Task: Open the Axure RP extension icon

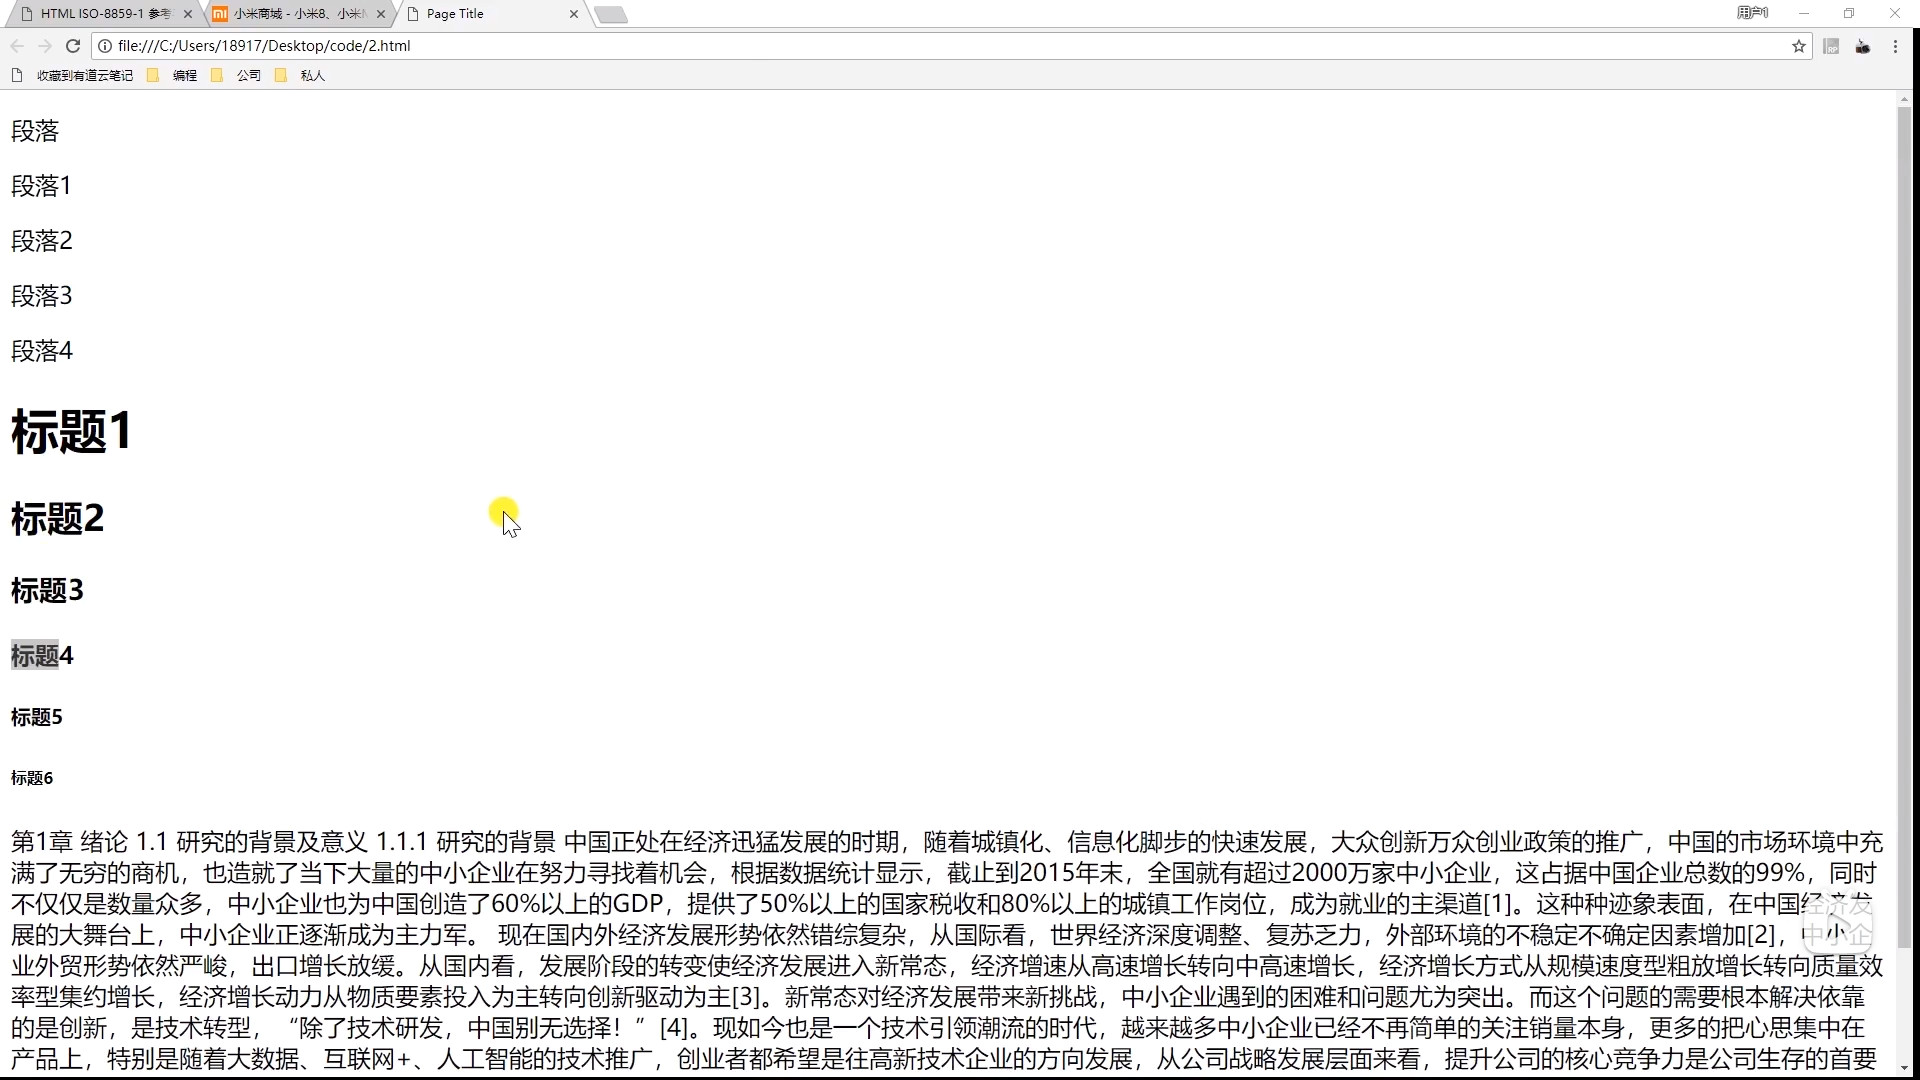Action: pos(1831,46)
